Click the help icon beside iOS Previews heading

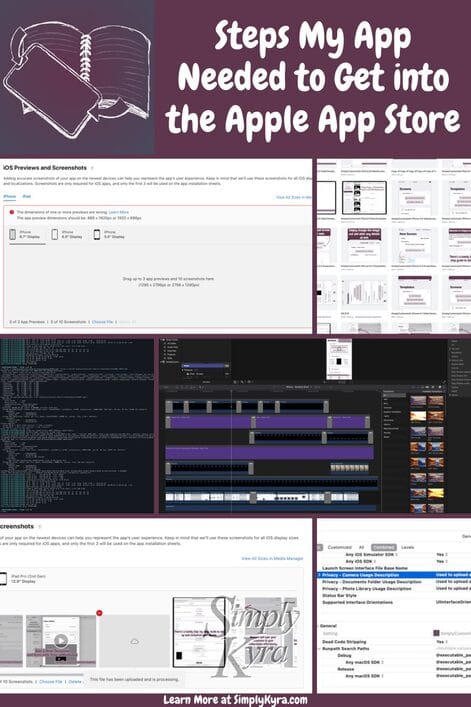tap(92, 168)
